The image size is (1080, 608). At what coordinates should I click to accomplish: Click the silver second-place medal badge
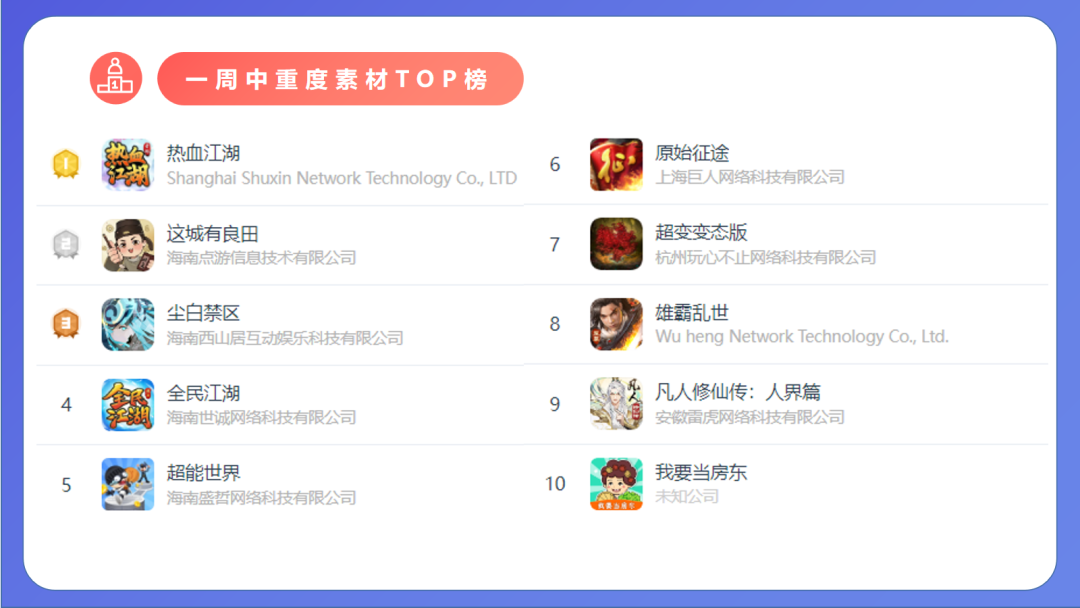tap(66, 244)
